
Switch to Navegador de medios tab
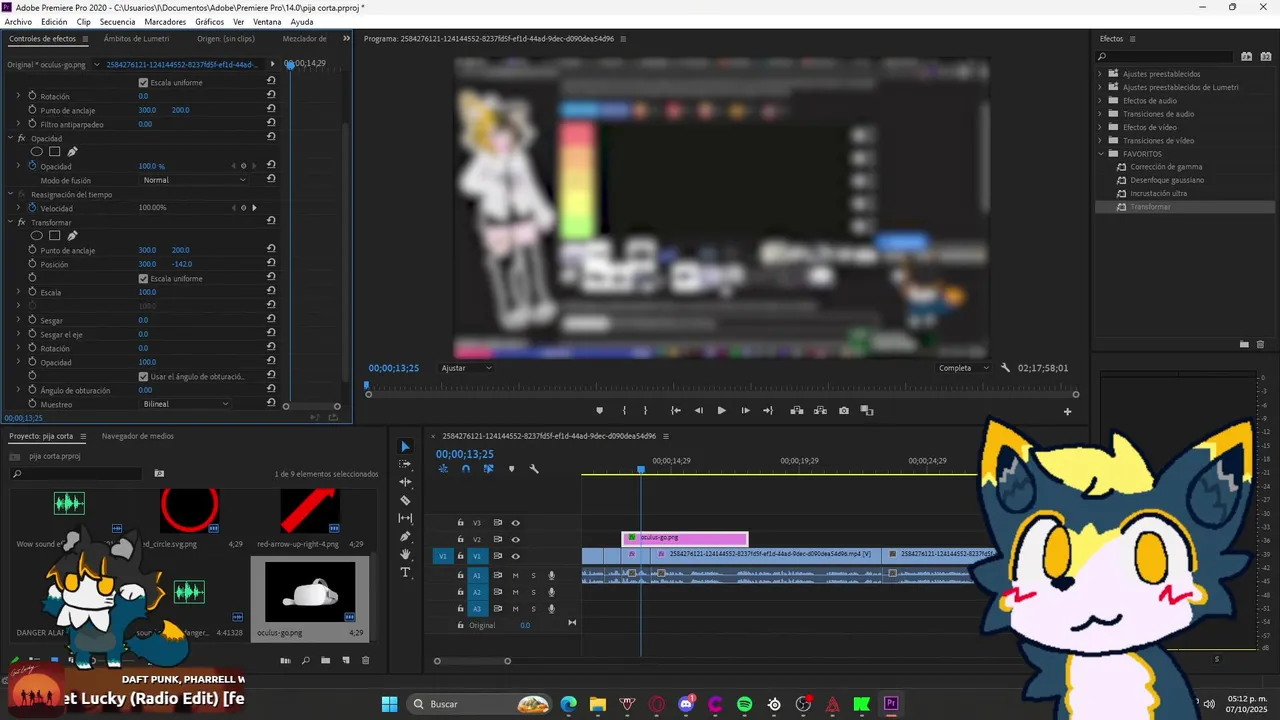click(x=137, y=436)
